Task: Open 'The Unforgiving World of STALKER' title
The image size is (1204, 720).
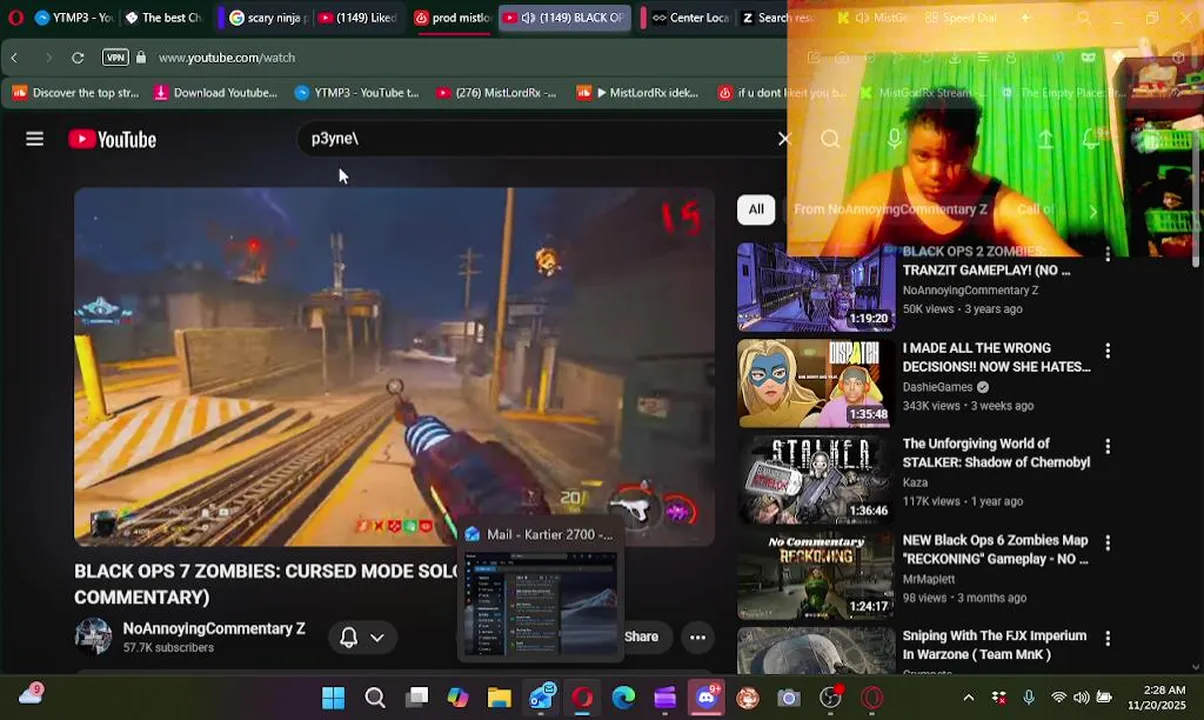Action: click(996, 453)
